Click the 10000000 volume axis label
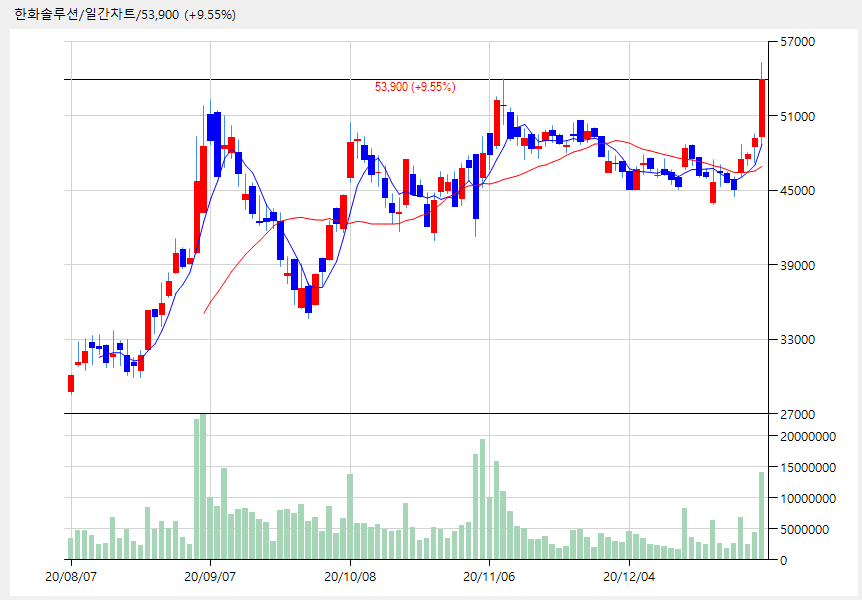Screen dimensions: 862x600 808,498
